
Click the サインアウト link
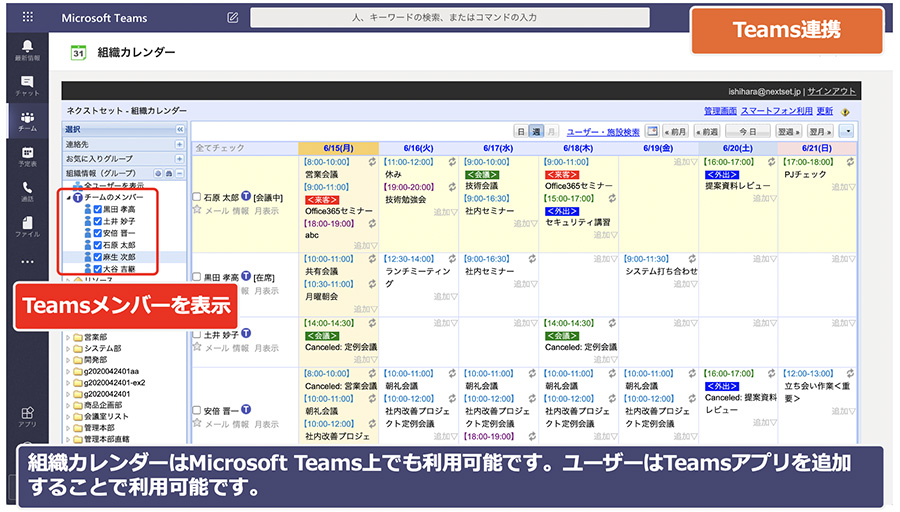pyautogui.click(x=832, y=92)
